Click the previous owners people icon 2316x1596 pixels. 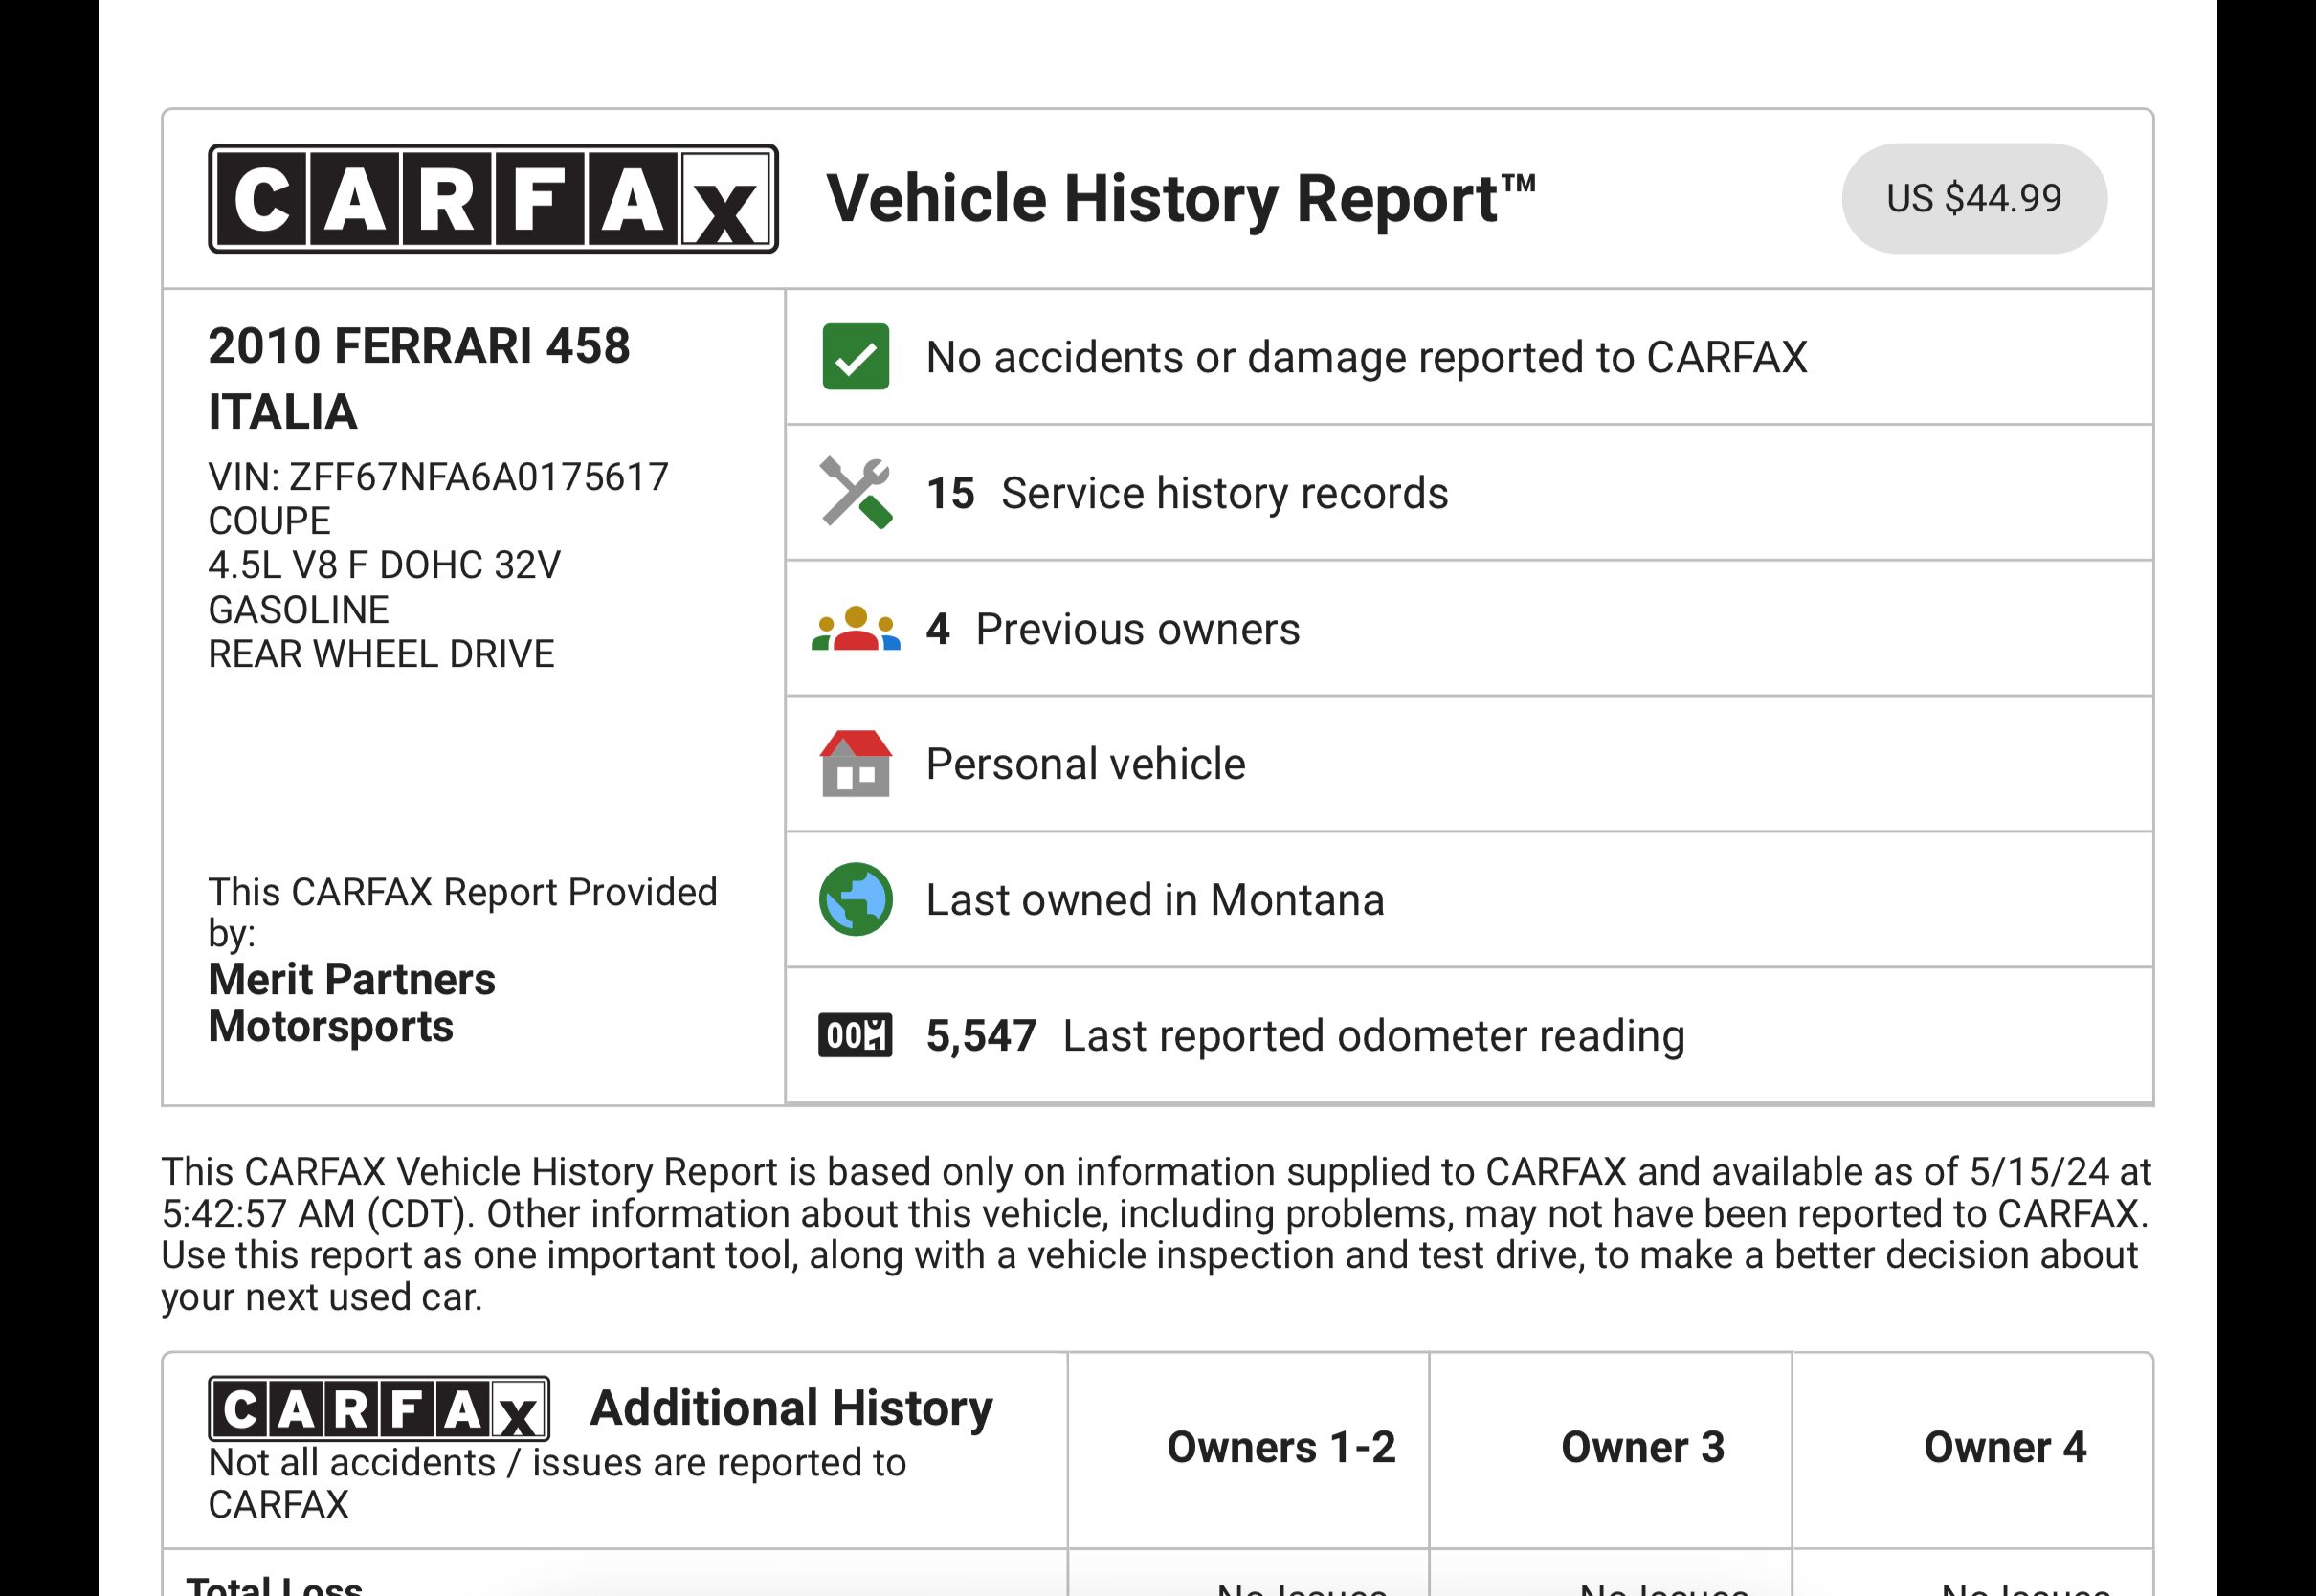[x=855, y=628]
